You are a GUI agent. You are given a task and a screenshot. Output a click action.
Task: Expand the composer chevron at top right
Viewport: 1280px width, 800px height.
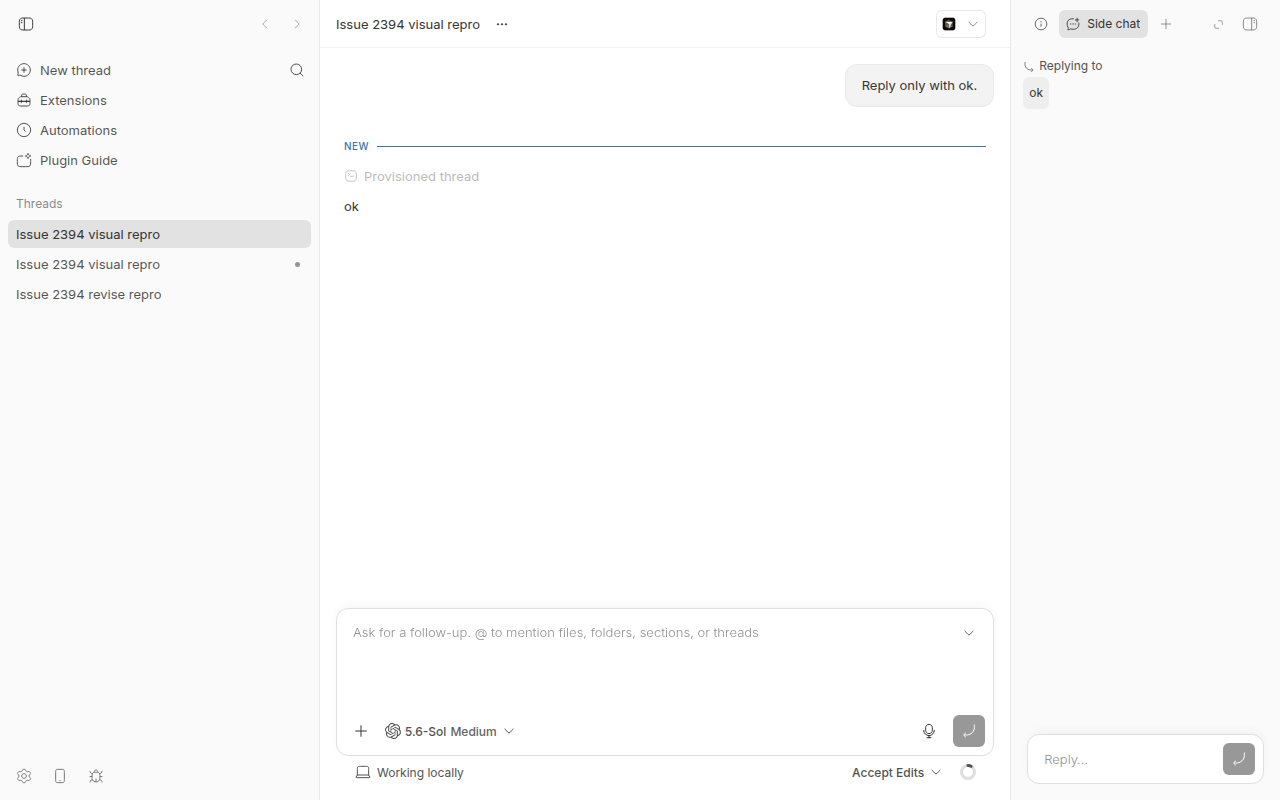click(969, 633)
